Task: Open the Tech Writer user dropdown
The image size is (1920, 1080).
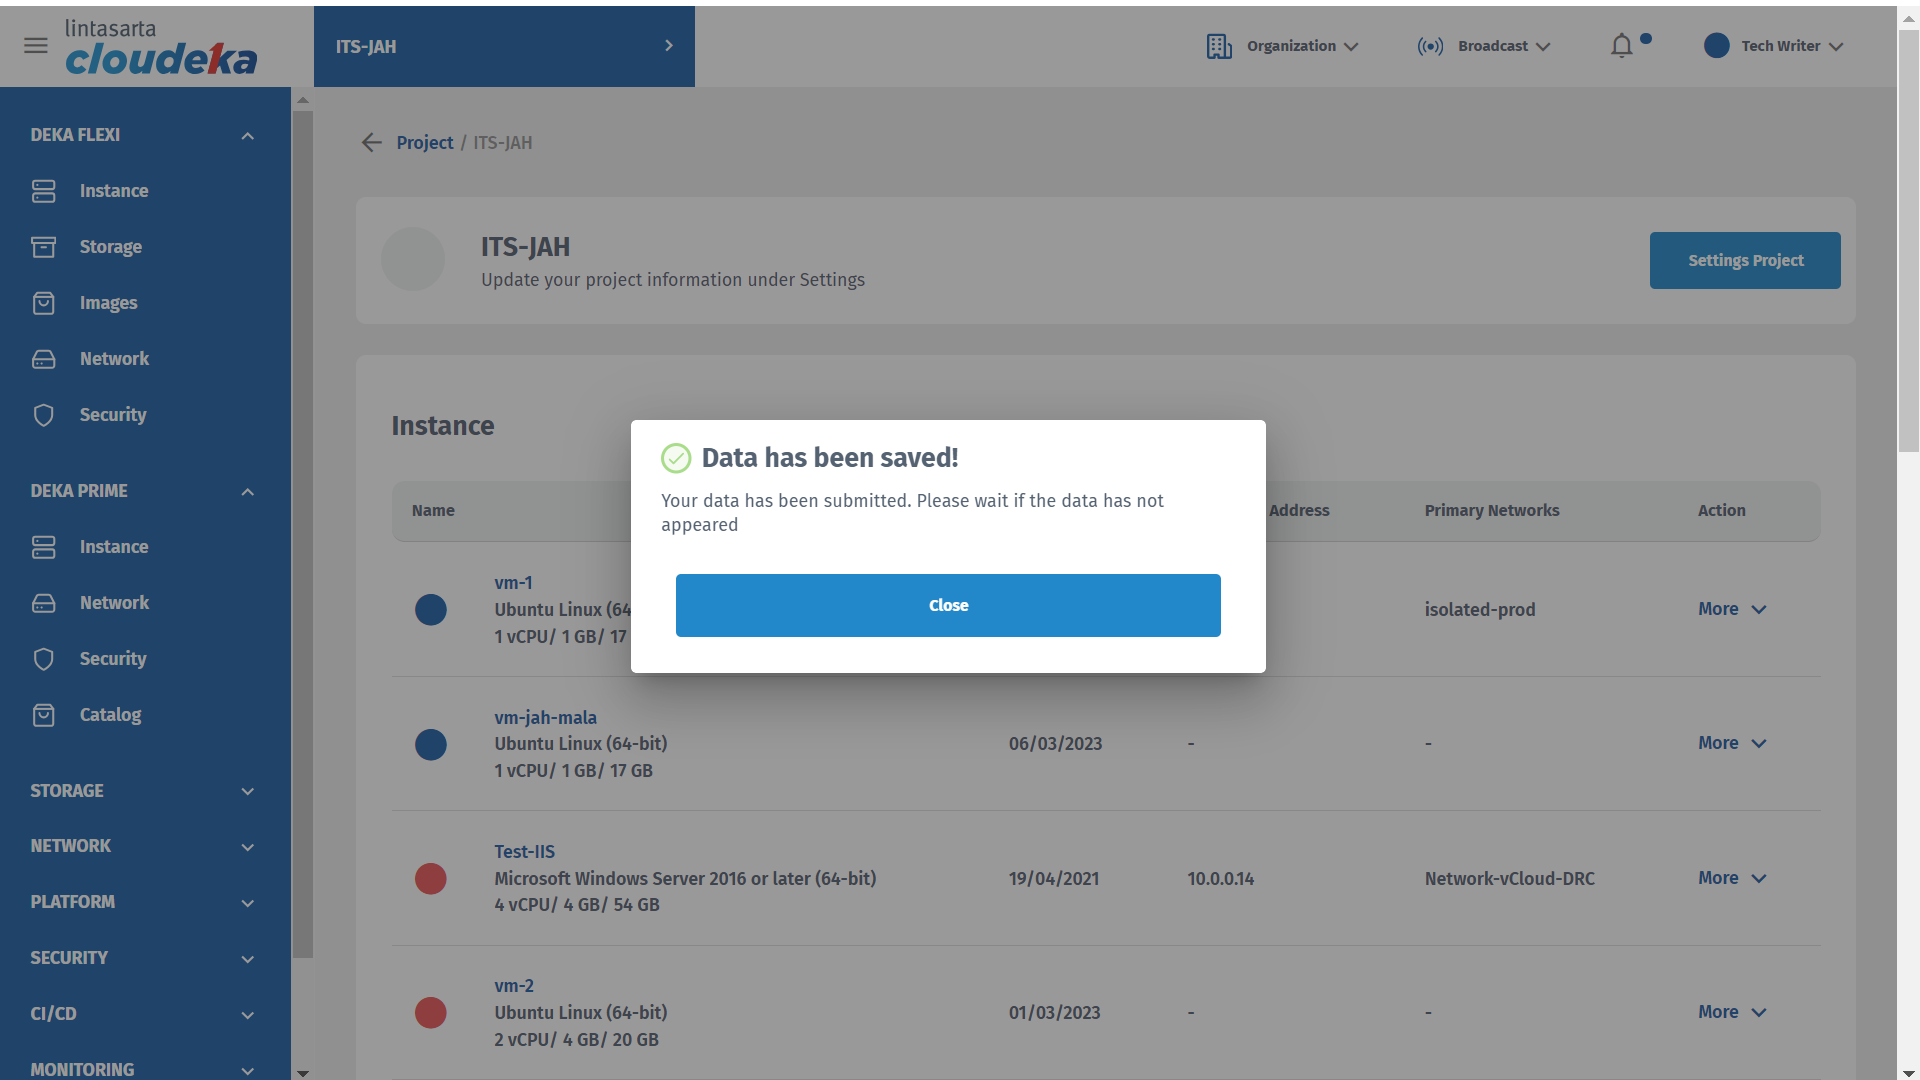Action: (x=1775, y=46)
